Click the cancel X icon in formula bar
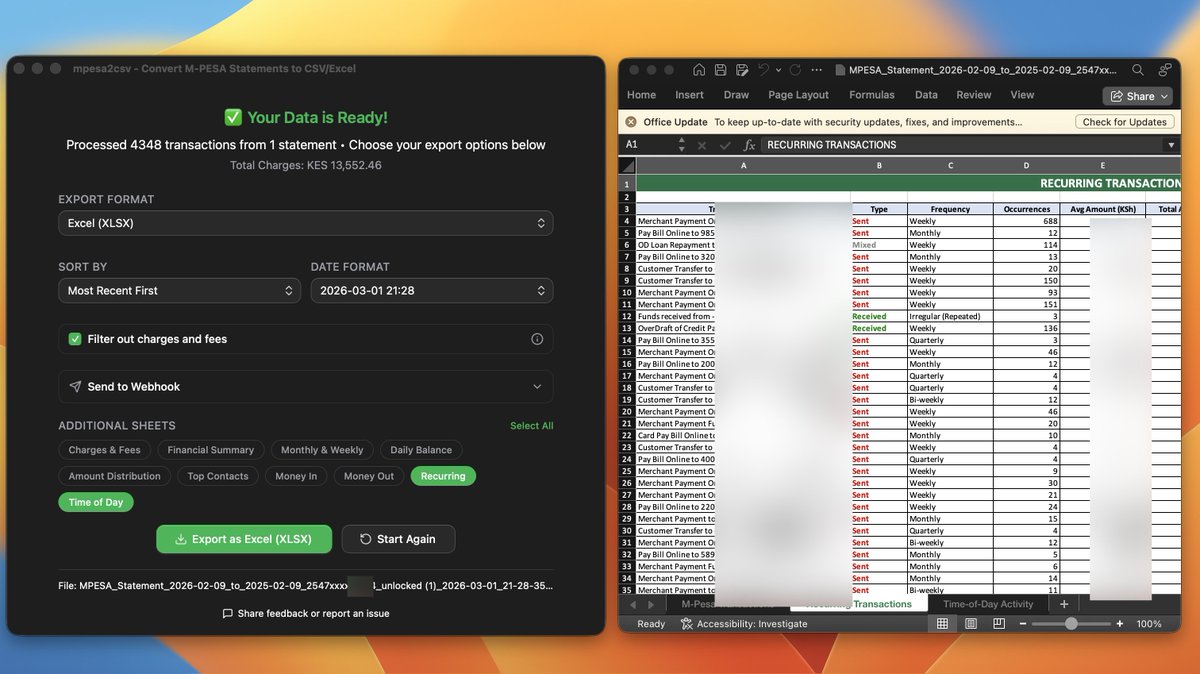Image resolution: width=1200 pixels, height=674 pixels. click(x=702, y=145)
